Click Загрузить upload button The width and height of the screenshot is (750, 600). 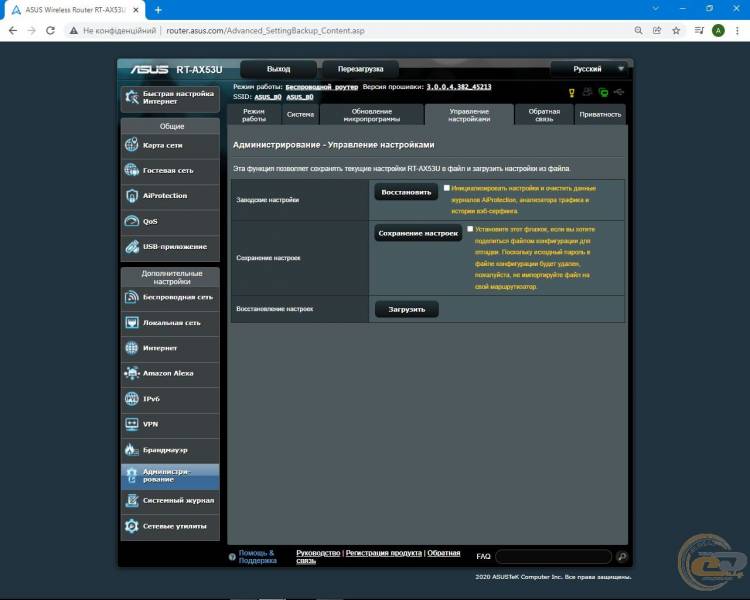(407, 310)
